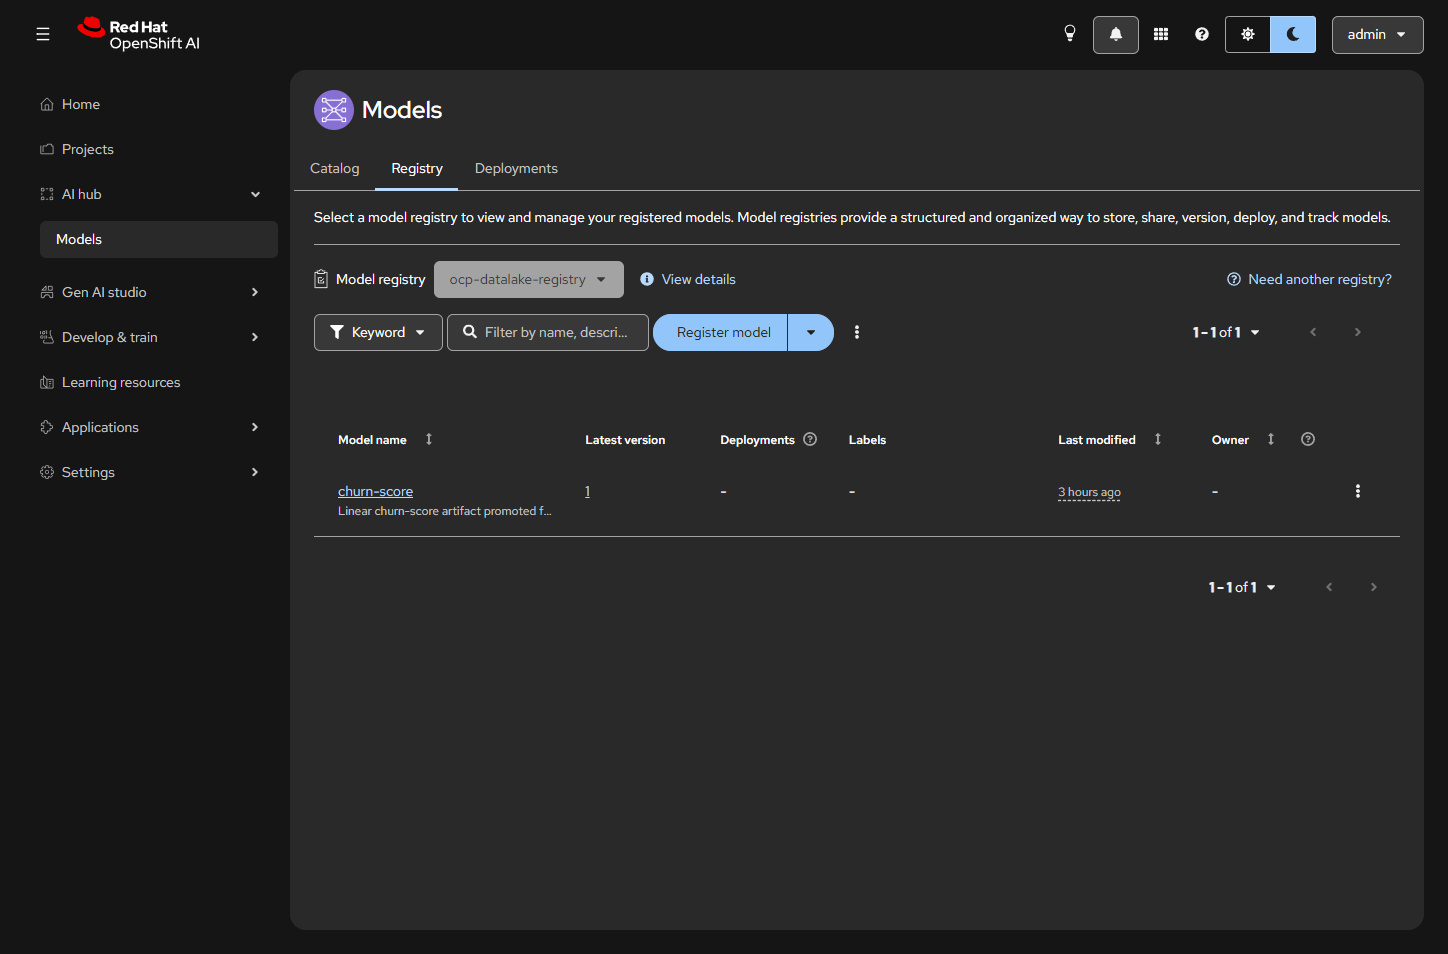This screenshot has width=1448, height=954.
Task: Click the Models page header icon
Action: pos(334,110)
